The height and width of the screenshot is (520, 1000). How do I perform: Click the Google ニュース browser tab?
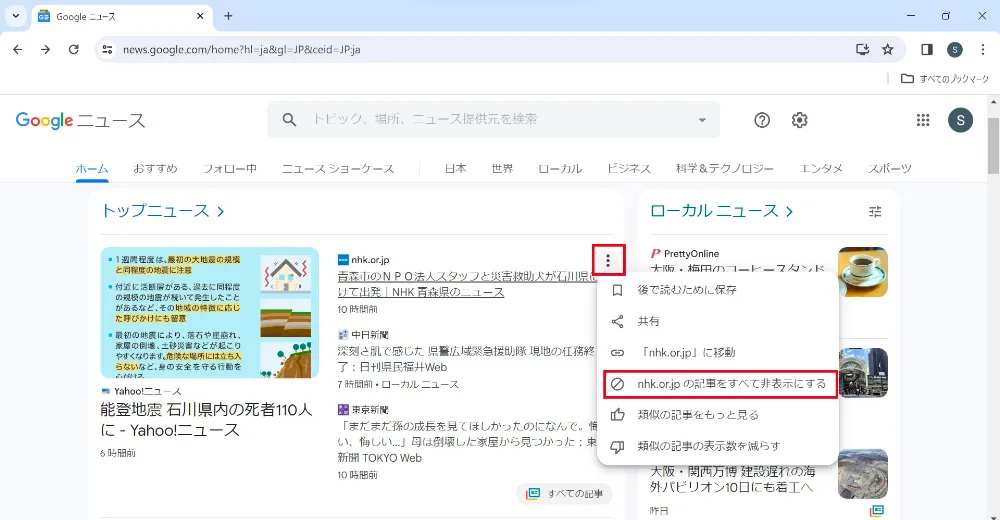point(121,17)
